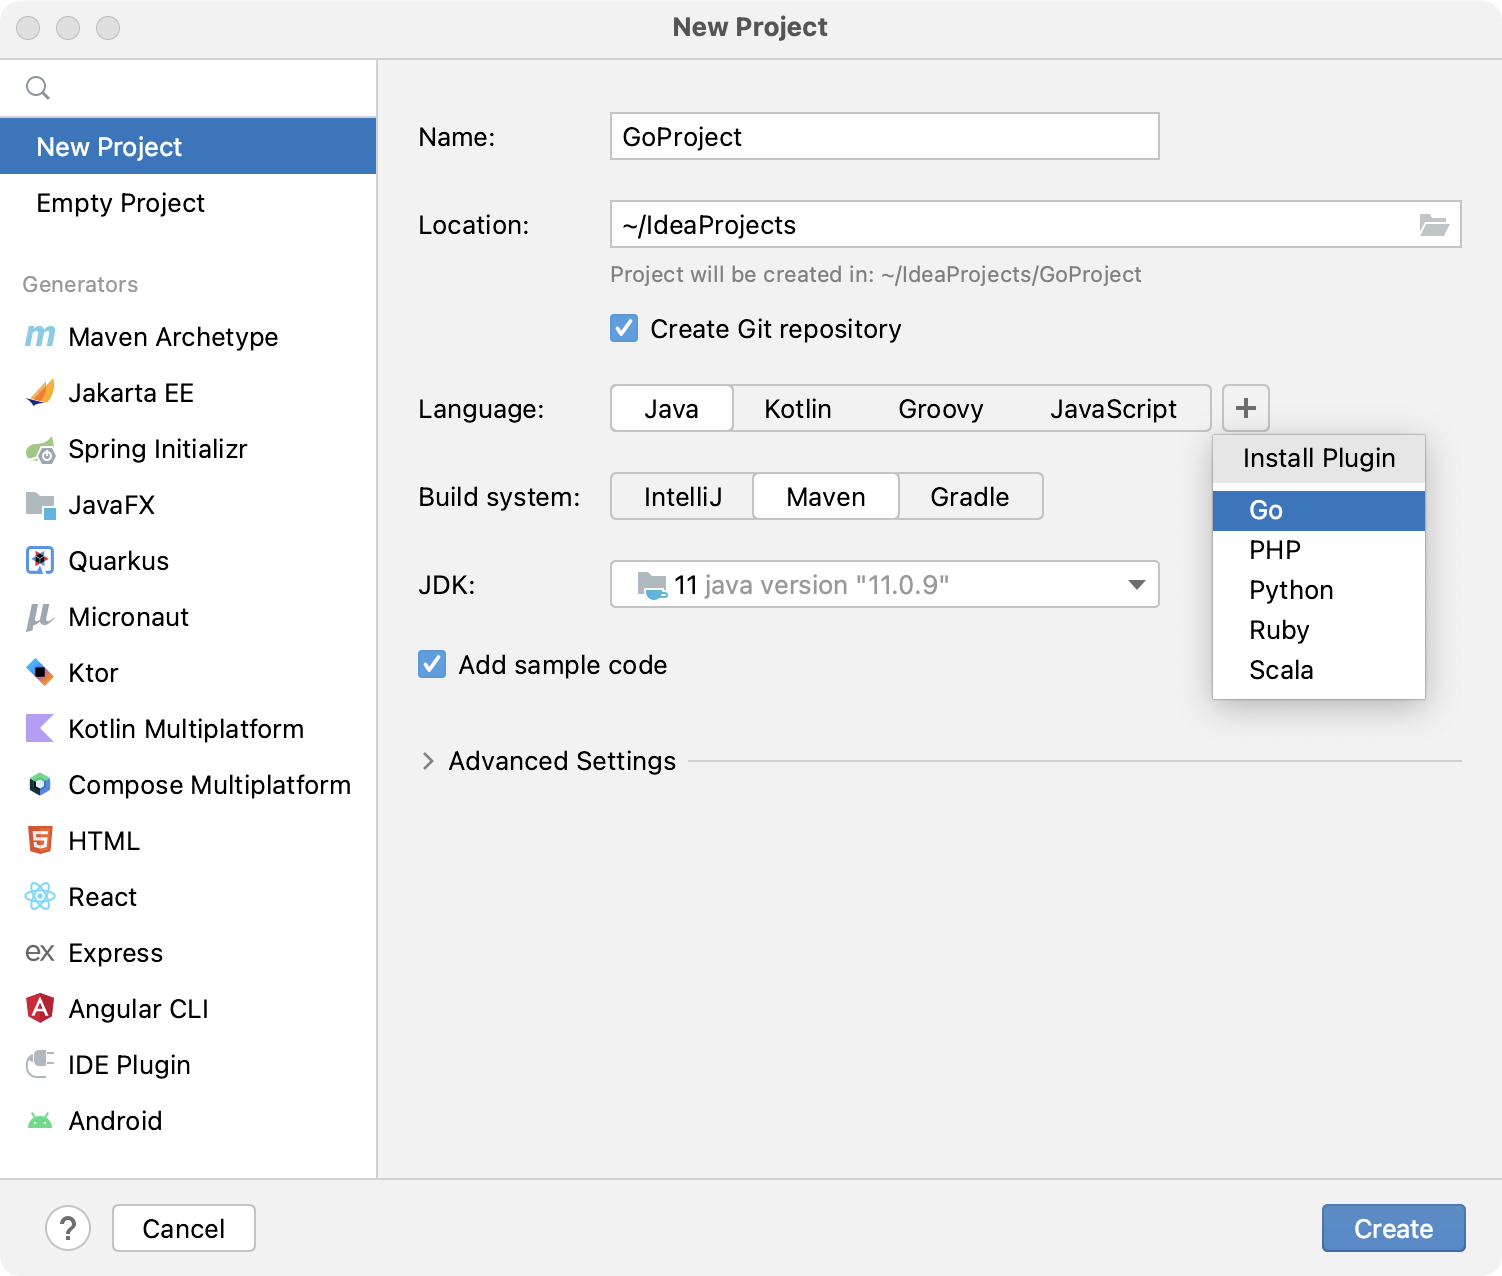Viewport: 1502px width, 1276px height.
Task: Choose the Kotlin Multiplatform icon
Action: tap(40, 729)
